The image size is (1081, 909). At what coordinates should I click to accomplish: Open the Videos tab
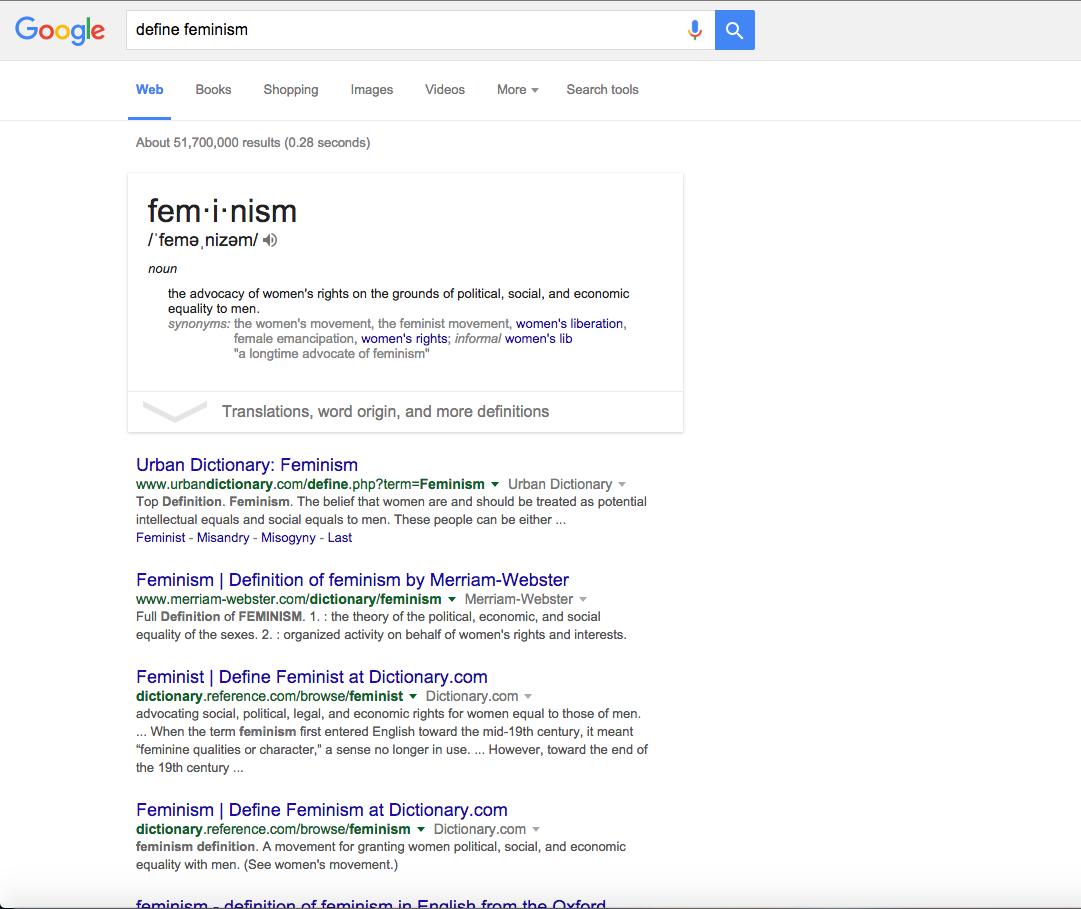click(x=445, y=90)
